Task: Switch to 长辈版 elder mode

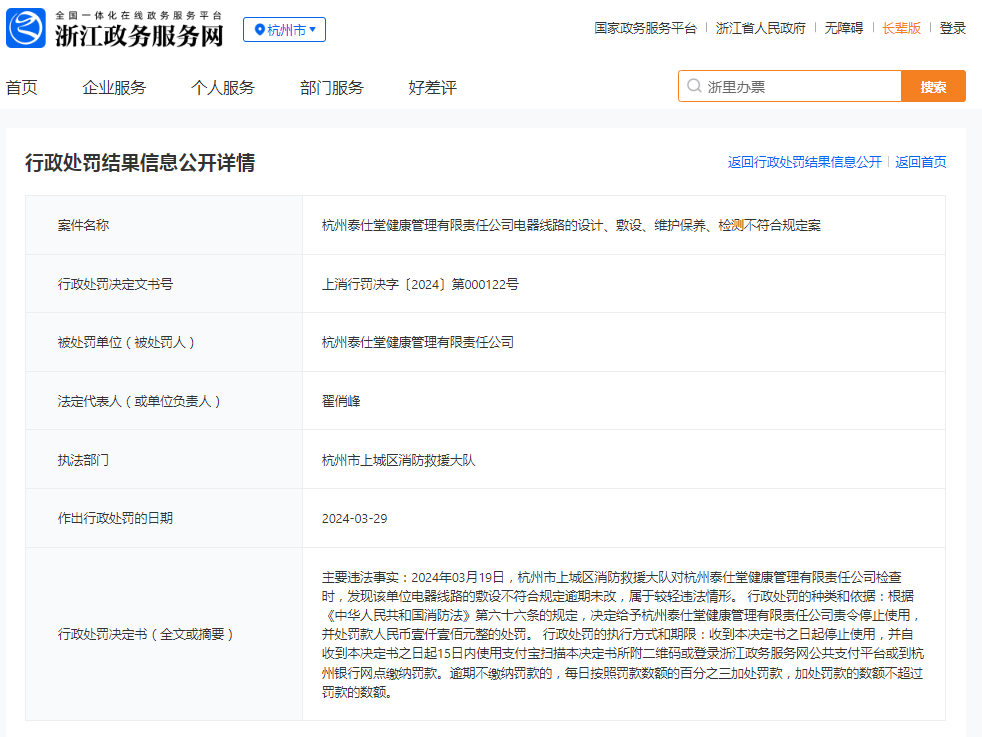Action: 901,28
